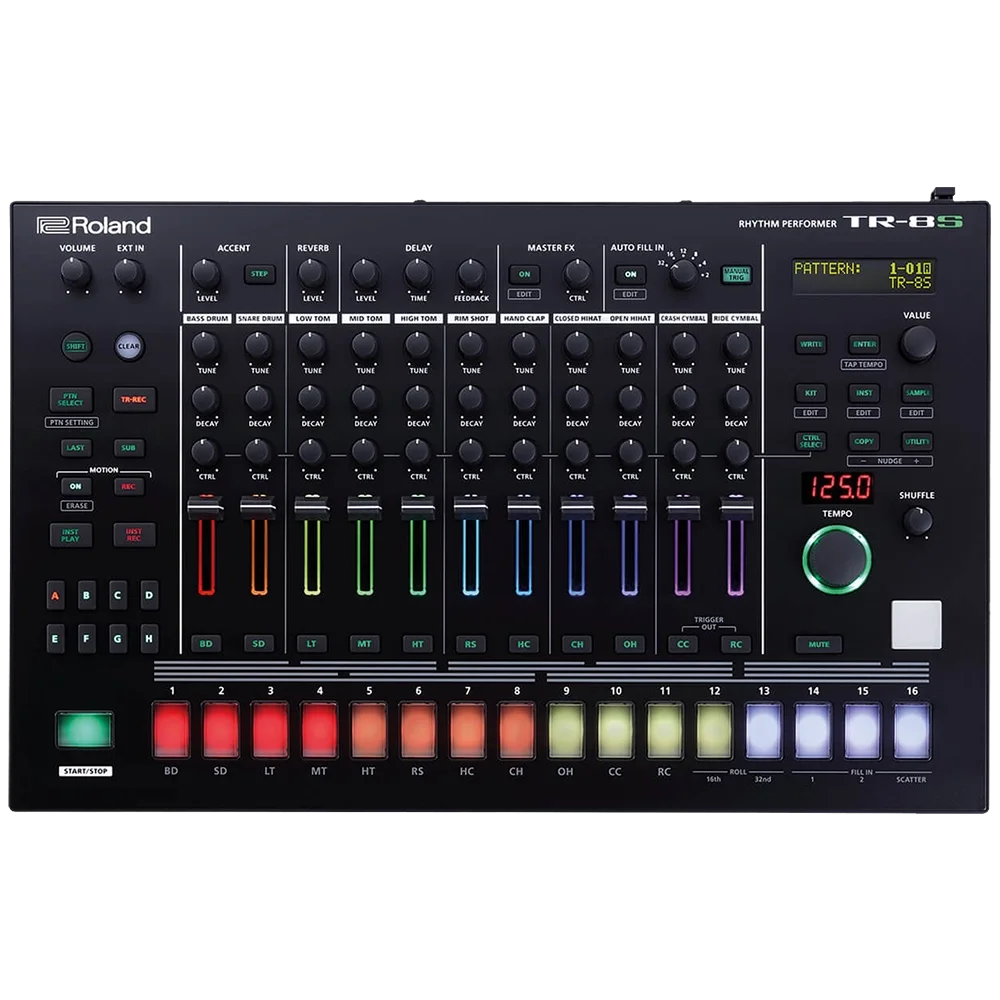The width and height of the screenshot is (1000, 1000).
Task: Click the CLEAR button
Action: coord(129,346)
